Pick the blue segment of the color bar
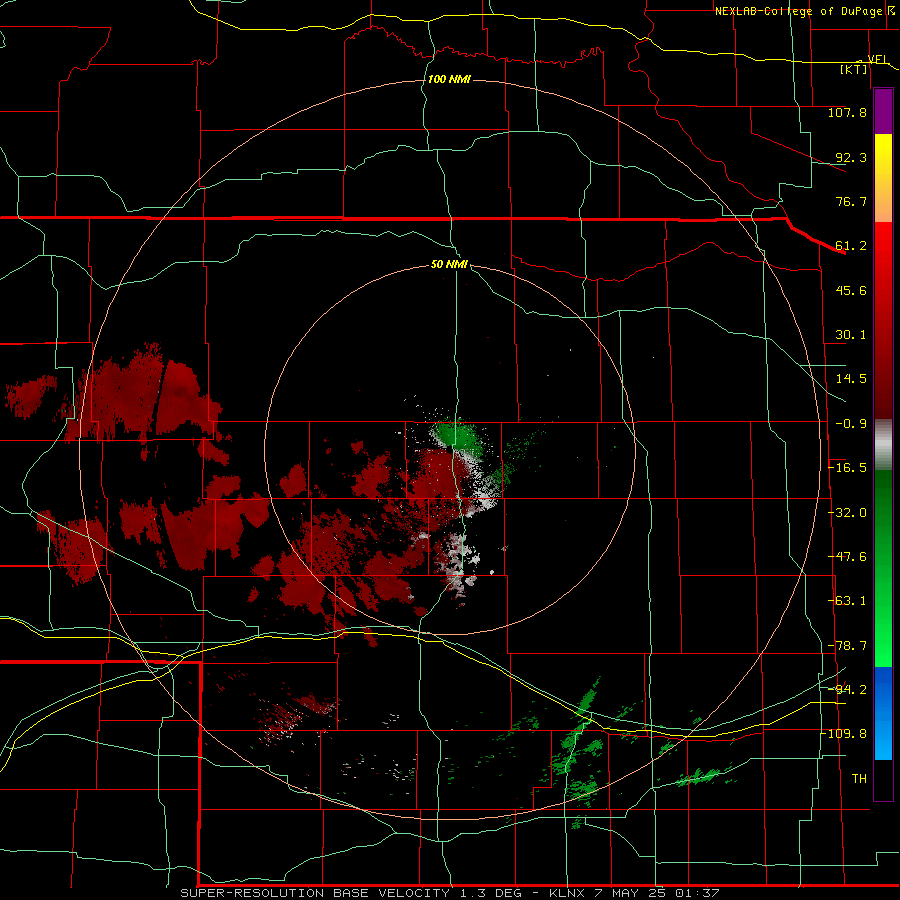The image size is (900, 900). (883, 713)
